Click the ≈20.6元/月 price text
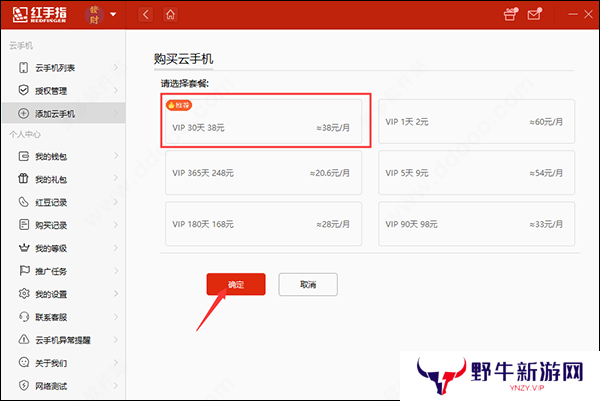600x401 pixels. pos(329,173)
